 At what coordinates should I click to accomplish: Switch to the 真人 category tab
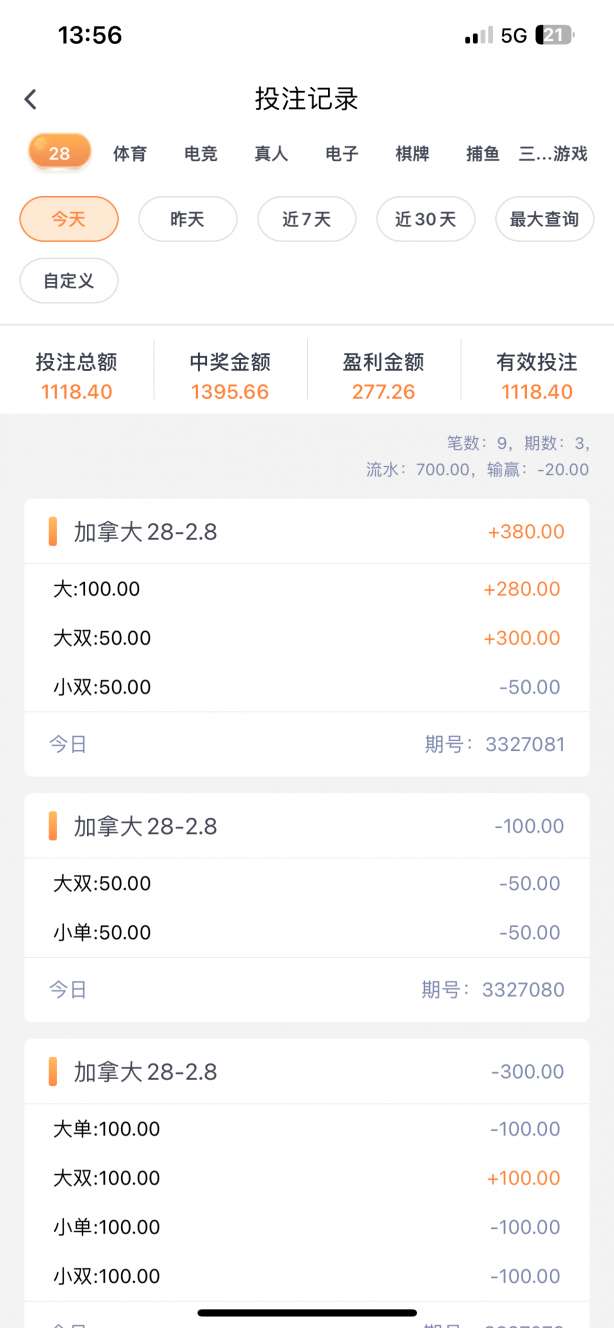[x=271, y=154]
